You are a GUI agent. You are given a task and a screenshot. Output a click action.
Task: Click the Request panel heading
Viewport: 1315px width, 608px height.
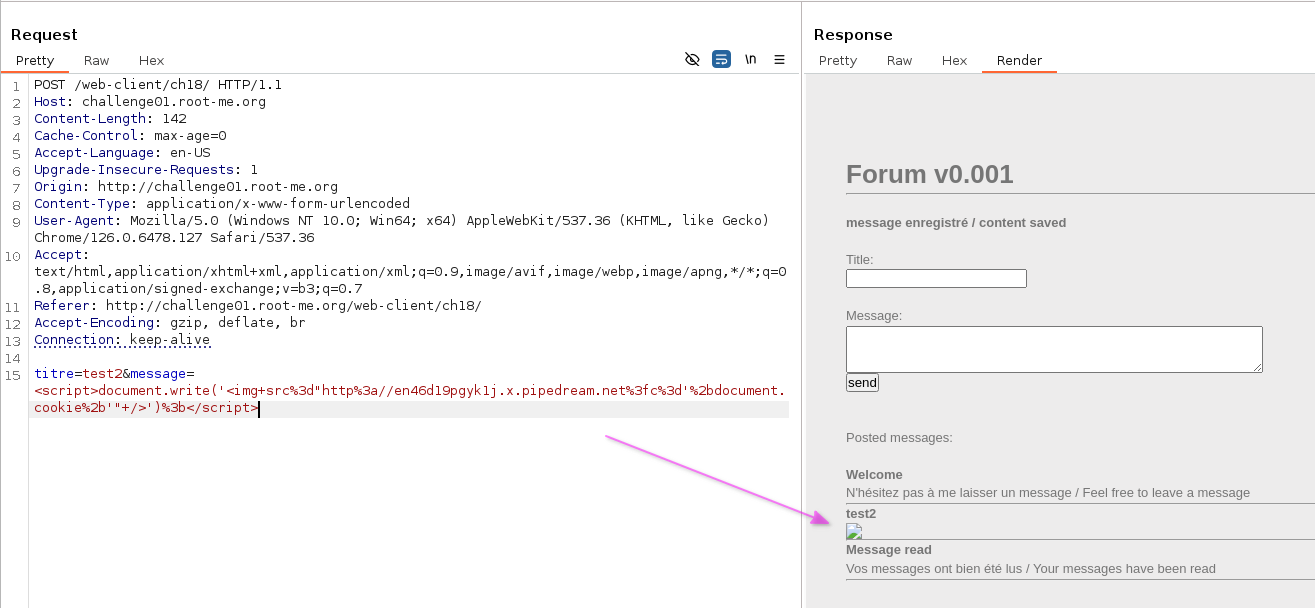point(44,35)
